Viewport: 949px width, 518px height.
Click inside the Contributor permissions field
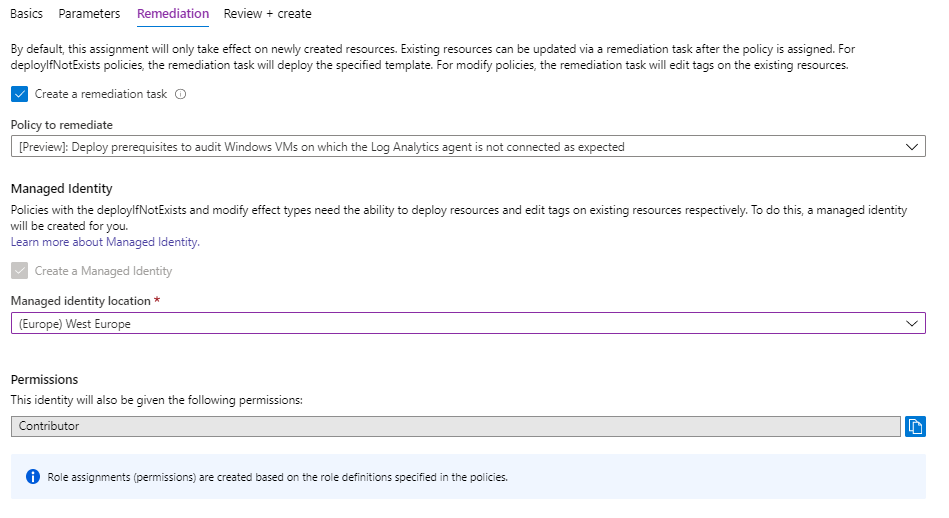point(456,427)
